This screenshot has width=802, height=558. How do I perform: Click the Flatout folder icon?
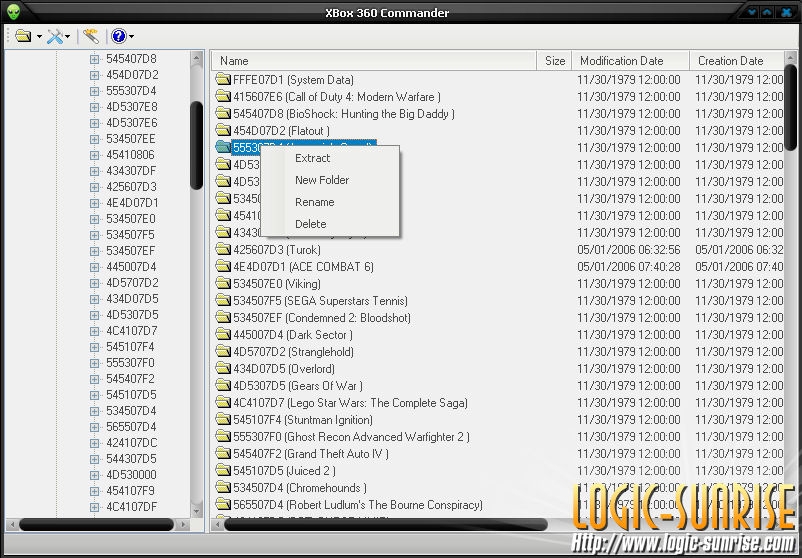point(223,130)
